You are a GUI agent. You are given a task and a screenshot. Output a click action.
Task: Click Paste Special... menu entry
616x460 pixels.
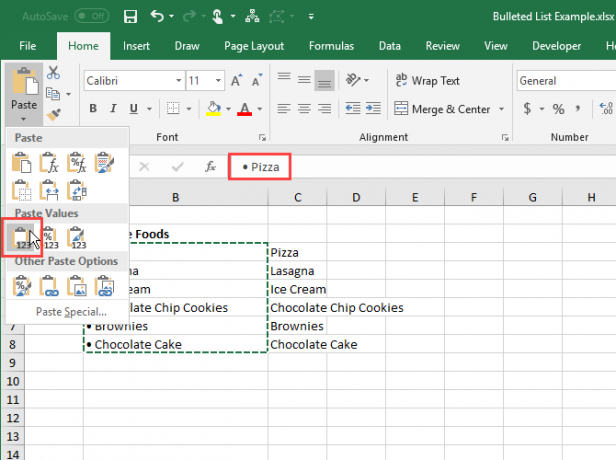(71, 312)
